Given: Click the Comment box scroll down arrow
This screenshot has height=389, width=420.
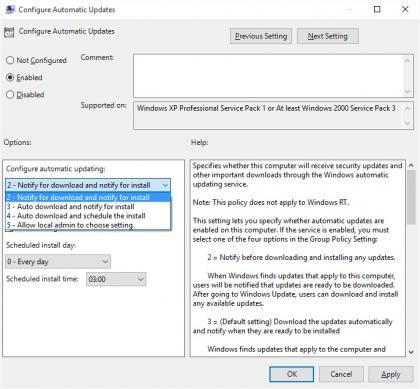Looking at the screenshot, I should tap(407, 92).
